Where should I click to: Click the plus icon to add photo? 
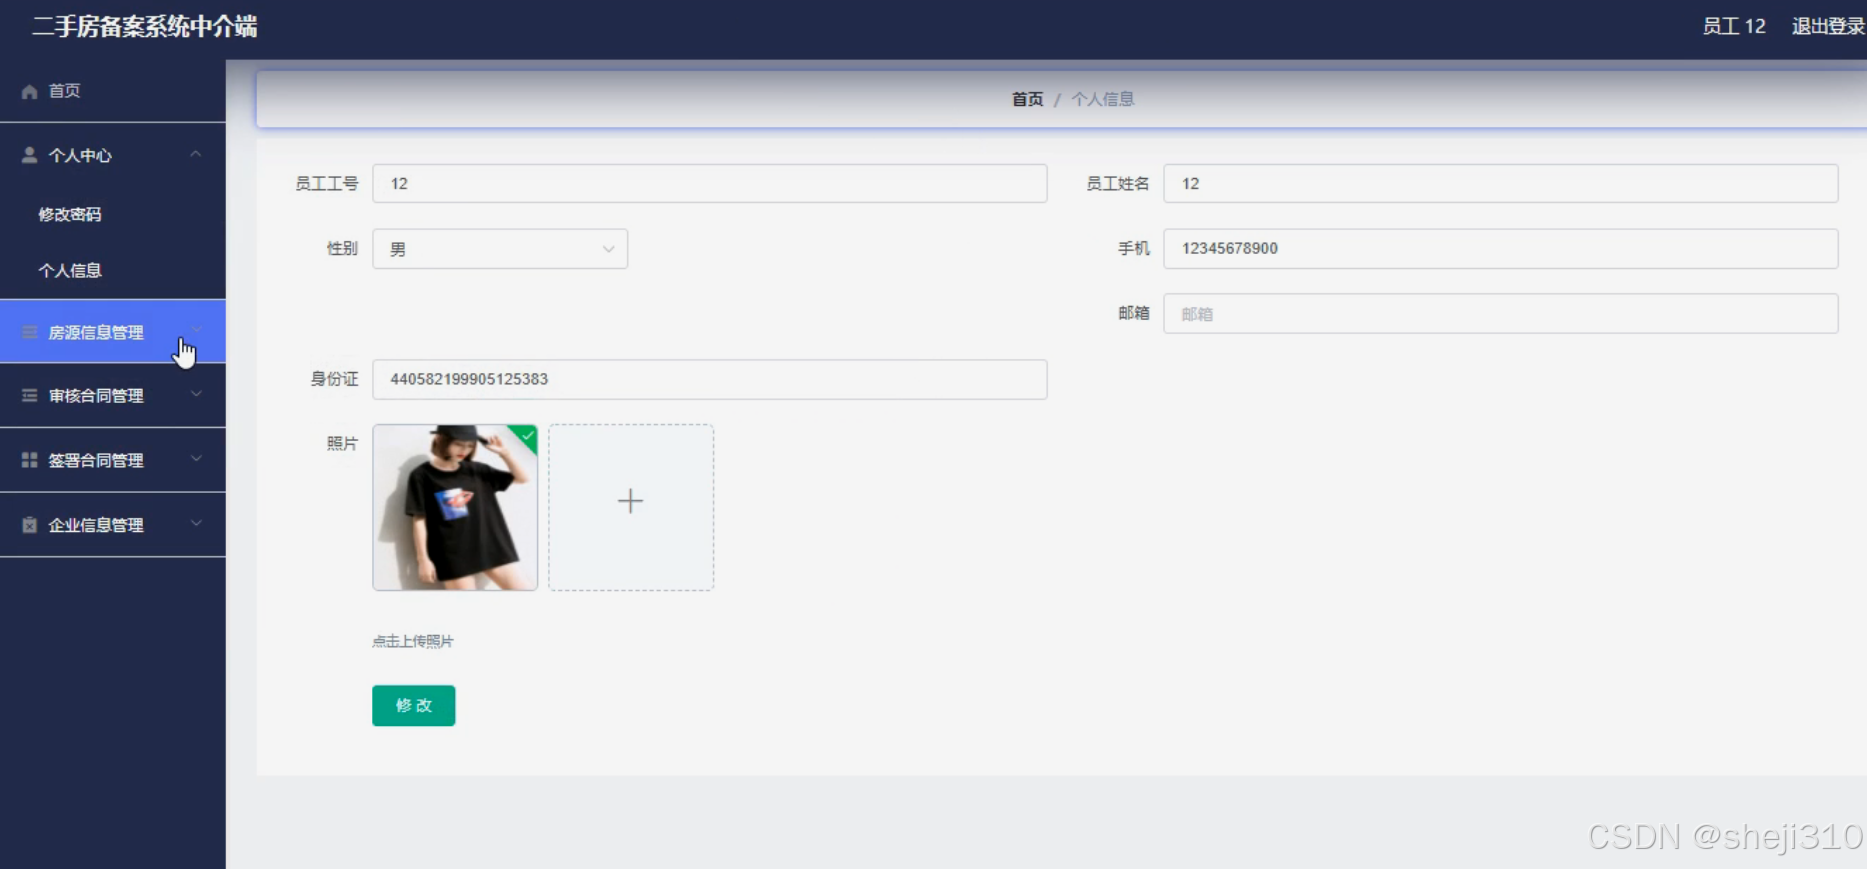[631, 501]
